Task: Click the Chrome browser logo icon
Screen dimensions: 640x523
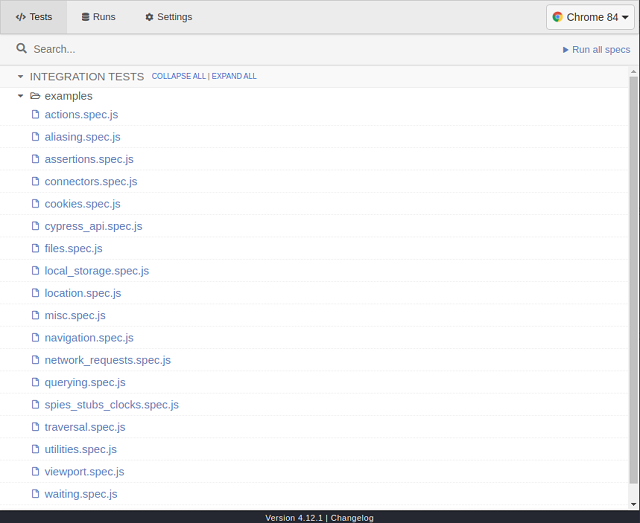Action: [x=557, y=17]
